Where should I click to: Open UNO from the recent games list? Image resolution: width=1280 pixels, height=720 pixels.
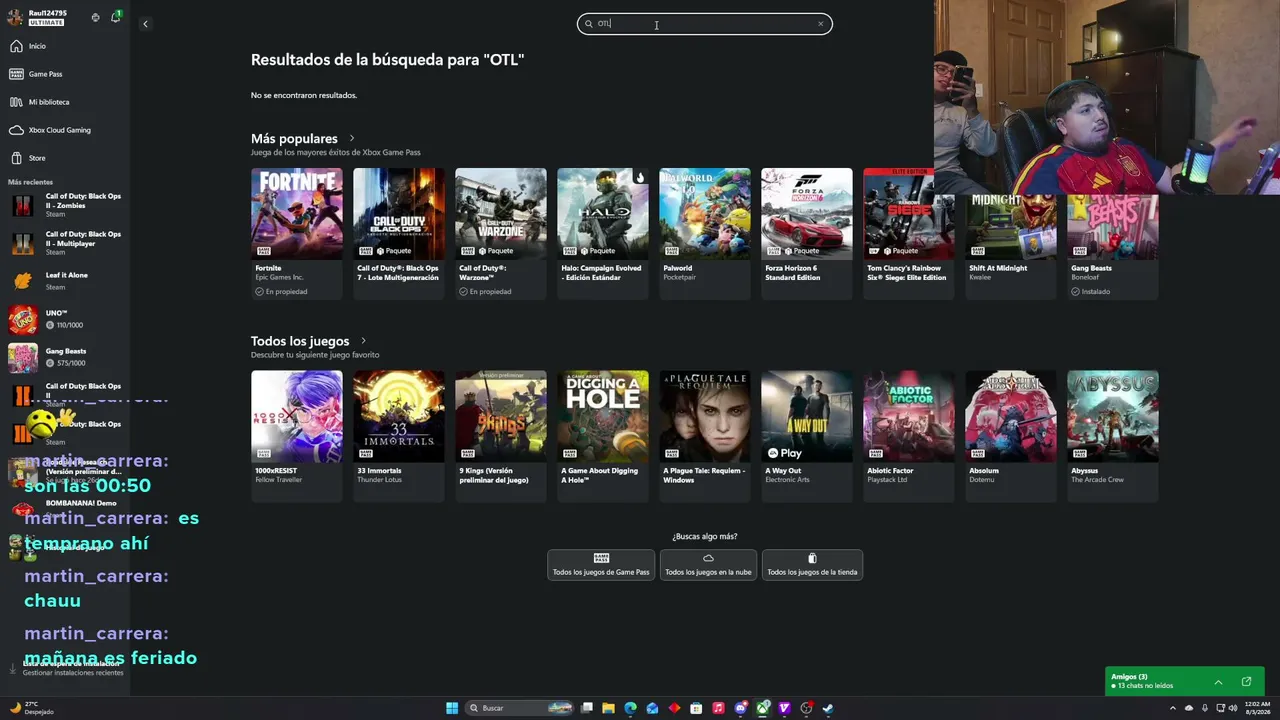click(65, 319)
